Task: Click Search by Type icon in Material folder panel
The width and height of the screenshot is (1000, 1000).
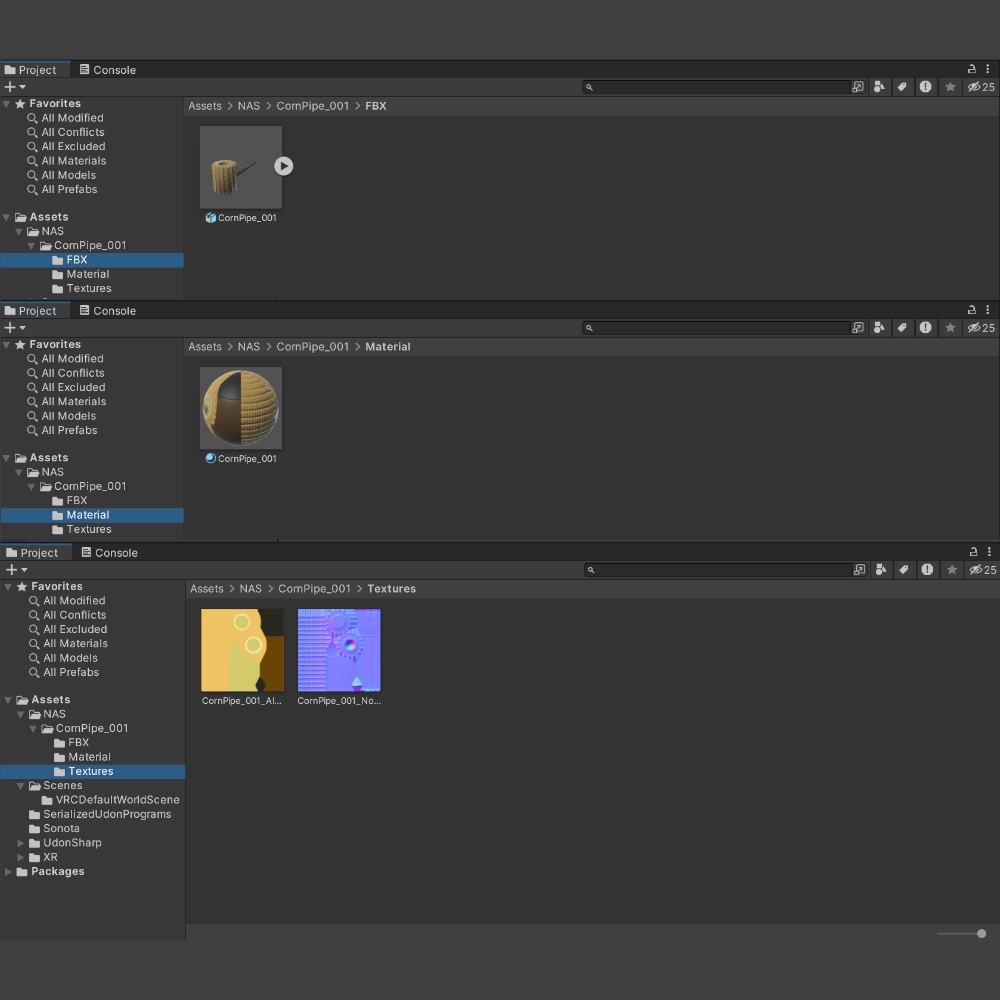Action: 879,328
